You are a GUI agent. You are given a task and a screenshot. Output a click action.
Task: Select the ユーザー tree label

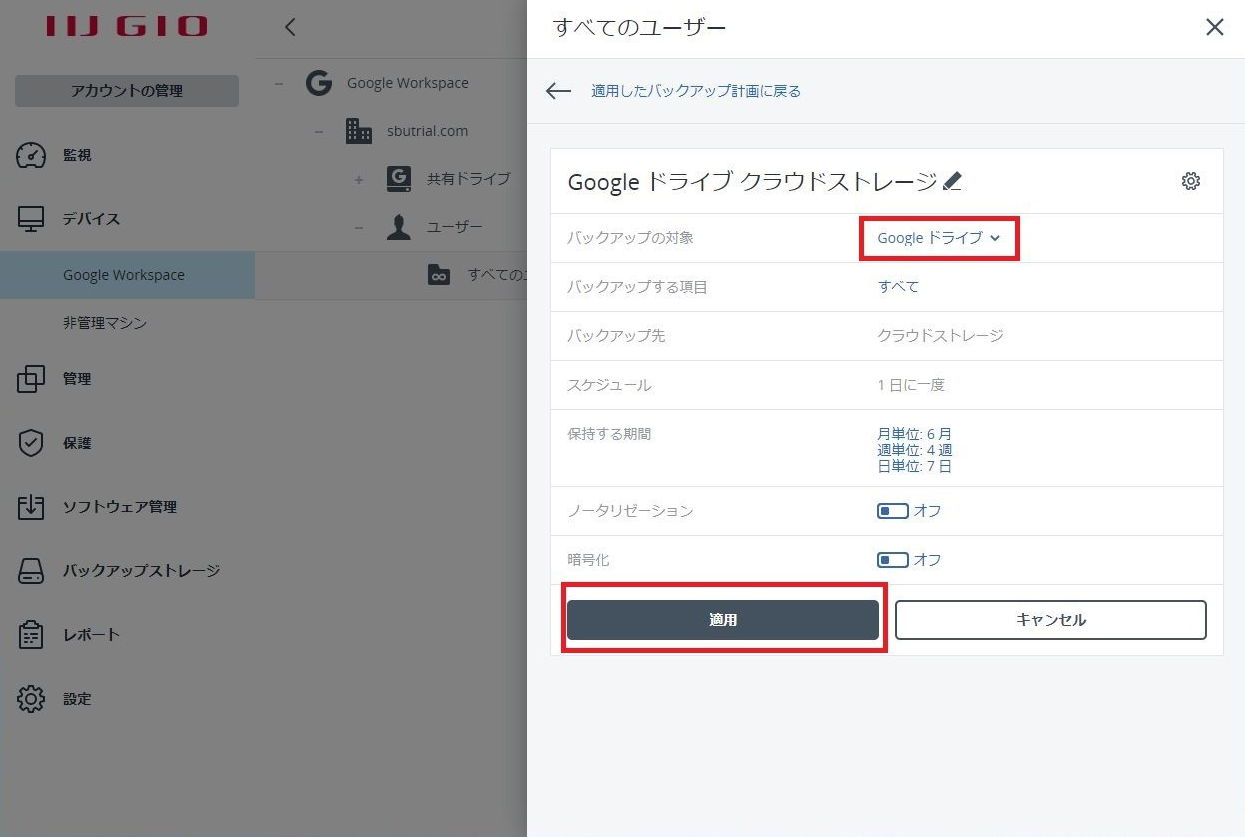coord(455,227)
